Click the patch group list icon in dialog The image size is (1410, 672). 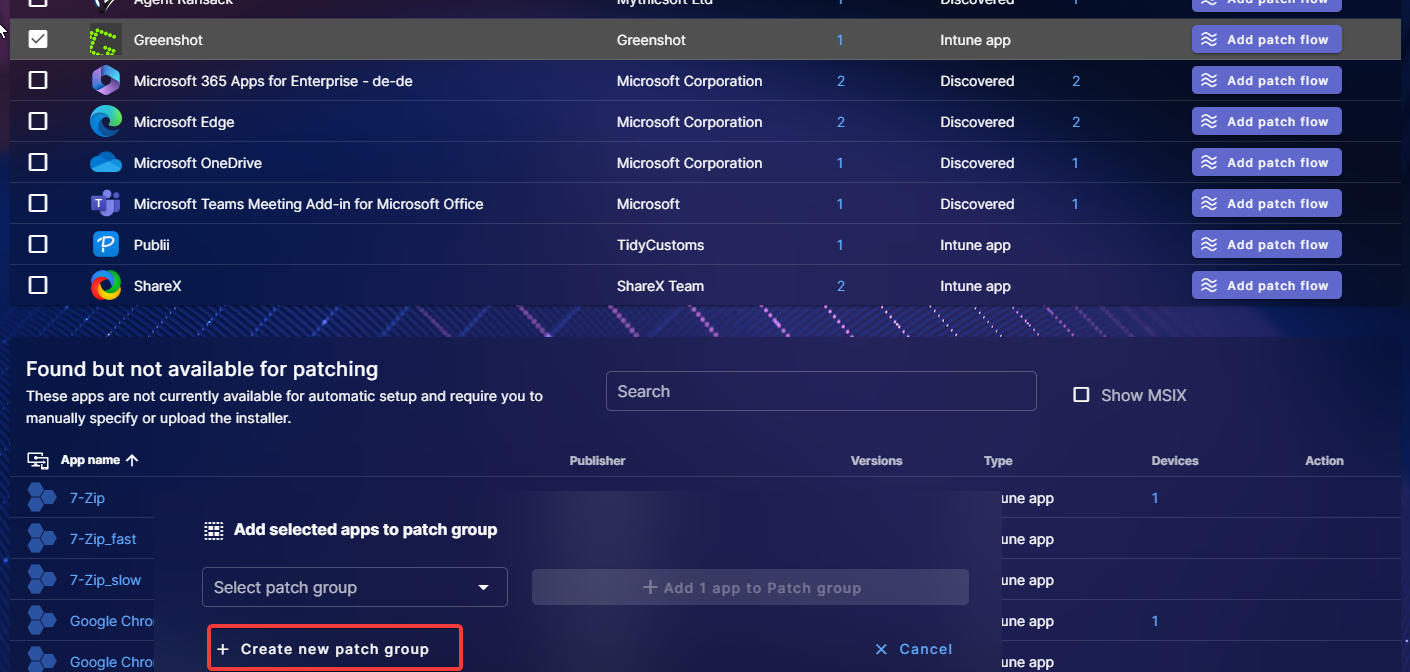click(213, 530)
